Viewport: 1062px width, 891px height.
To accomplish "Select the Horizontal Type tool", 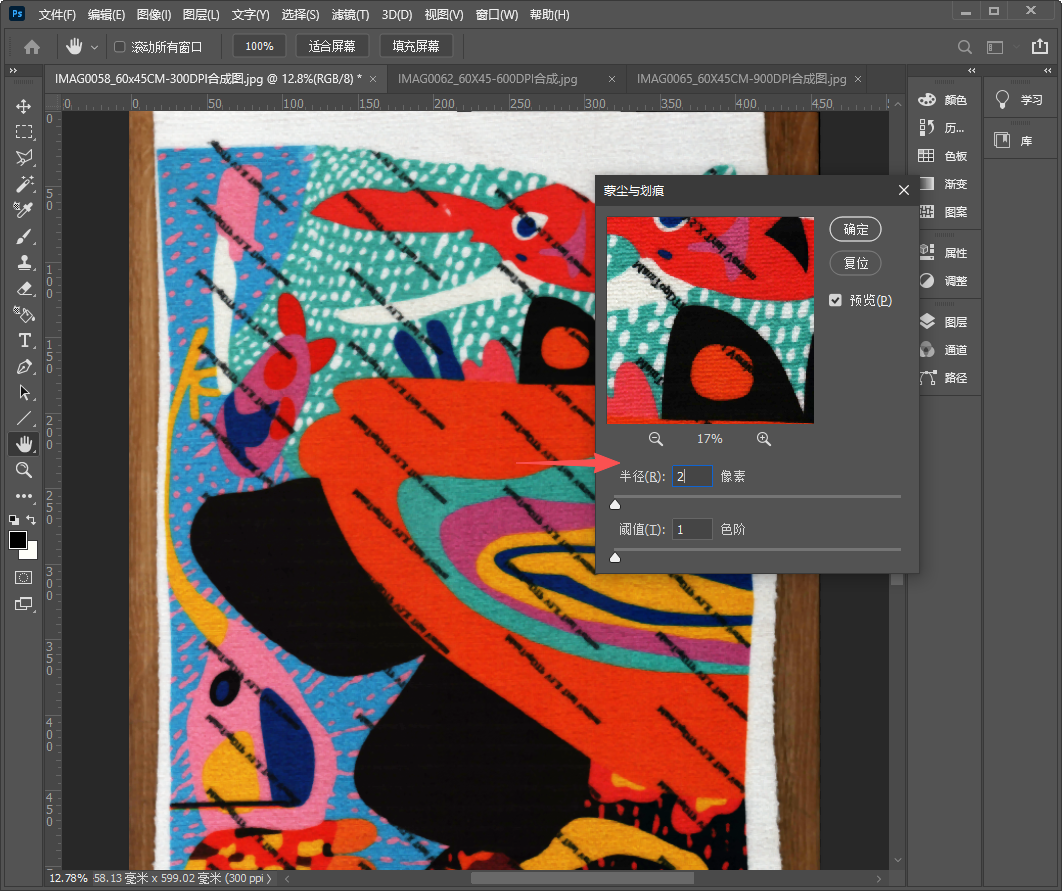I will (23, 340).
